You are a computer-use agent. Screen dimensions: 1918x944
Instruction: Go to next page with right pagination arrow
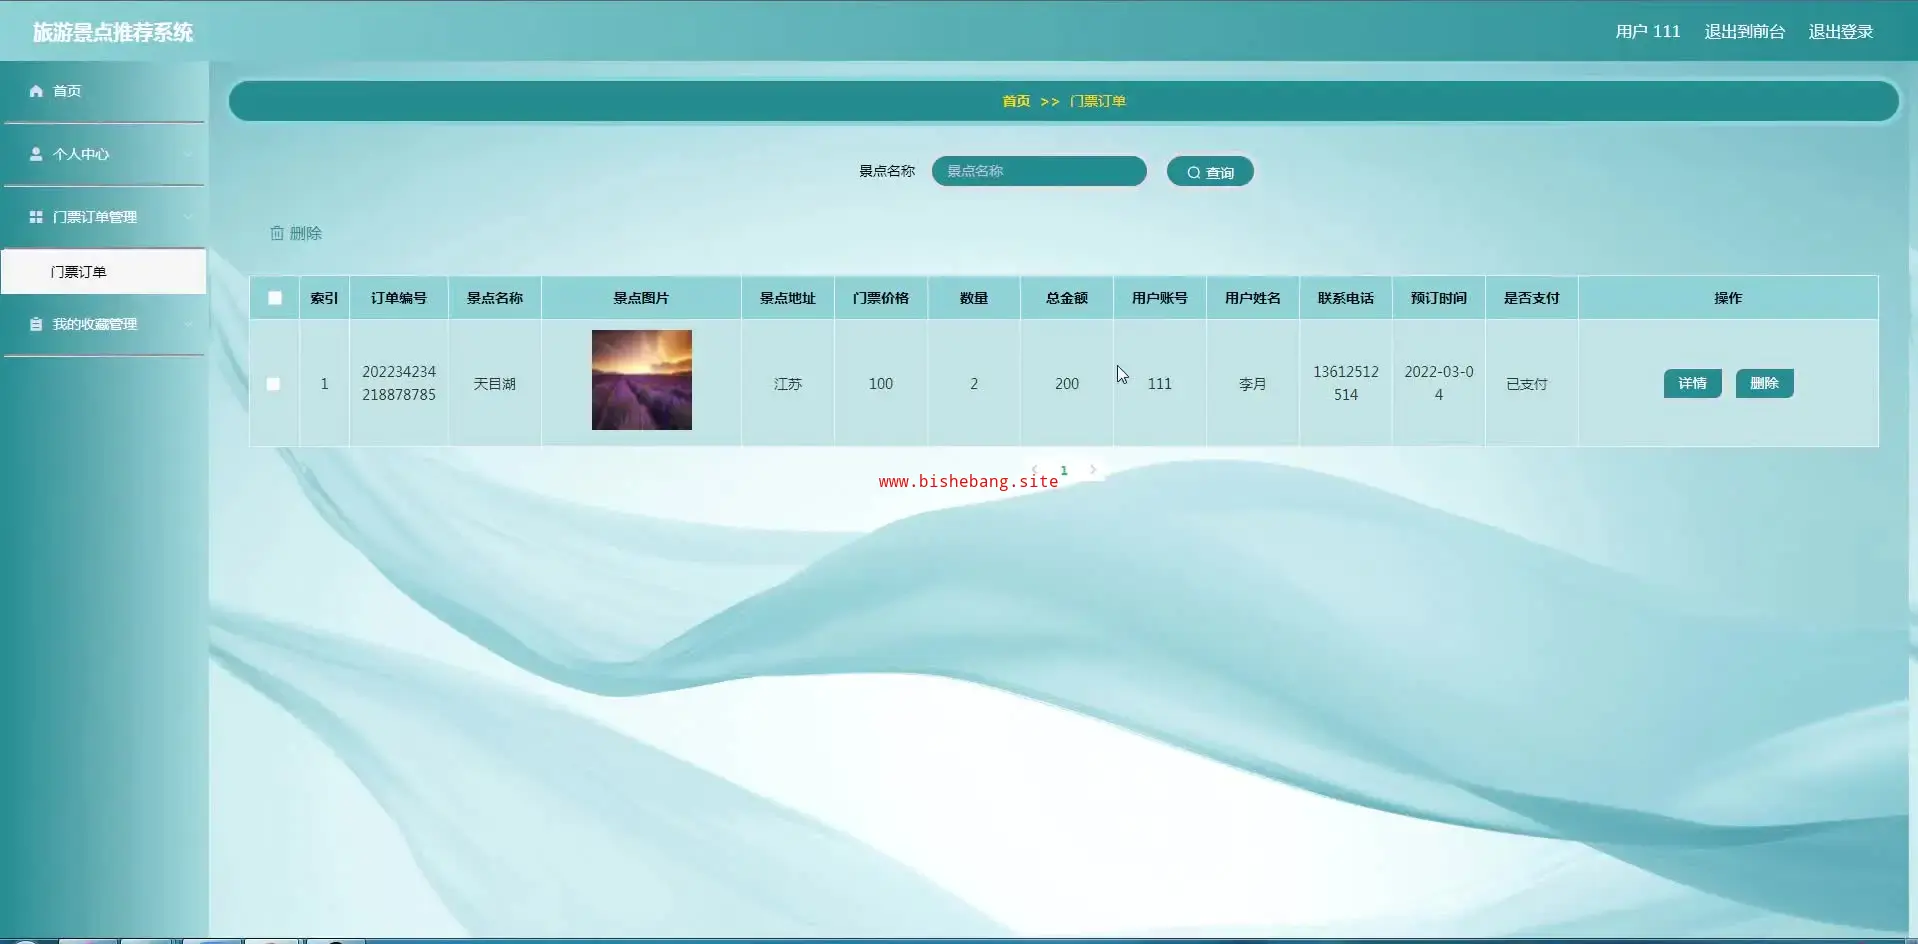coord(1093,470)
